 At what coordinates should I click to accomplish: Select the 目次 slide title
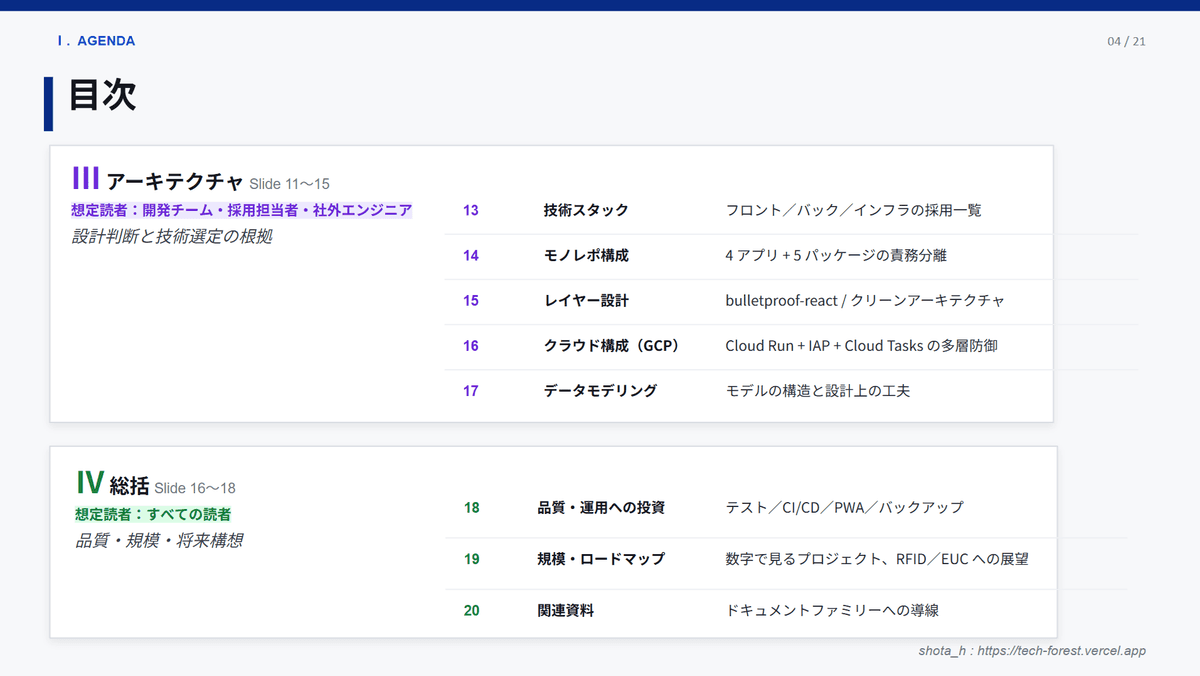(103, 95)
